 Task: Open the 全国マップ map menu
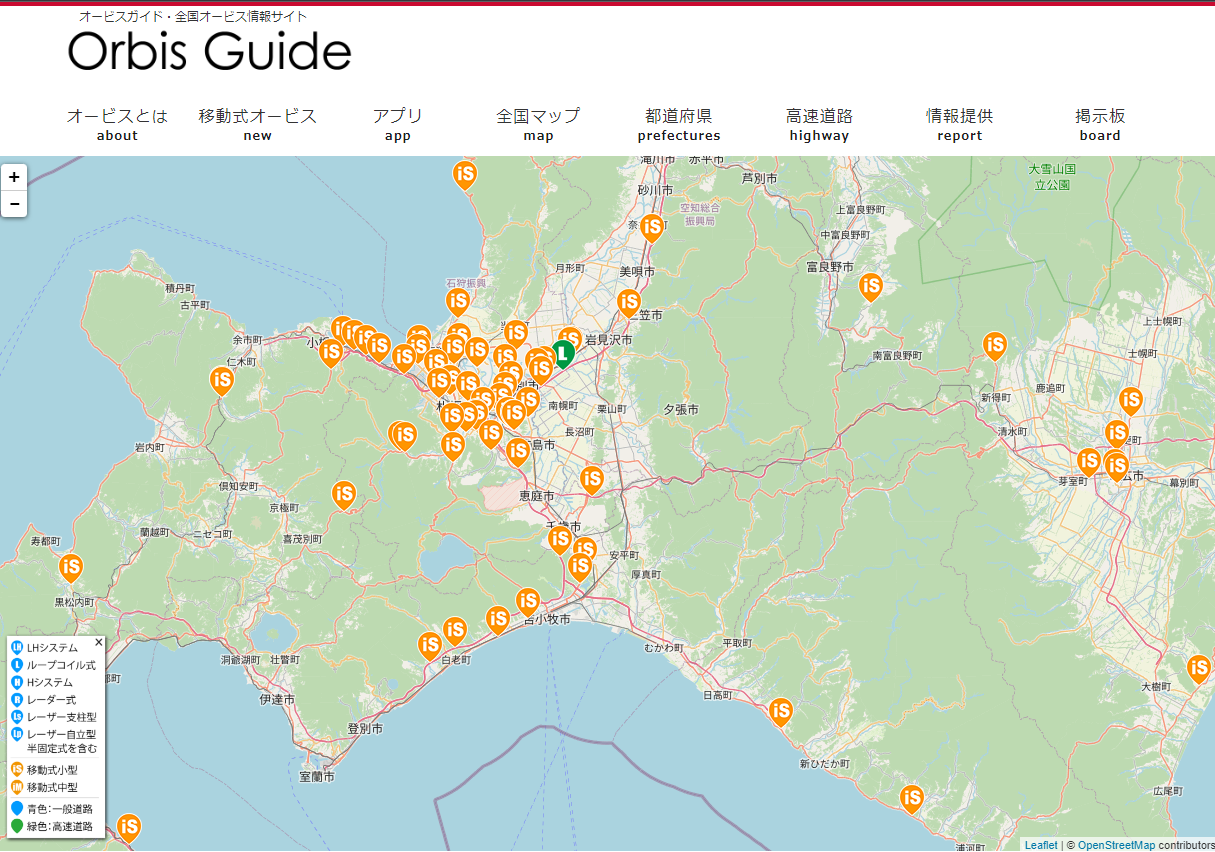[x=538, y=124]
